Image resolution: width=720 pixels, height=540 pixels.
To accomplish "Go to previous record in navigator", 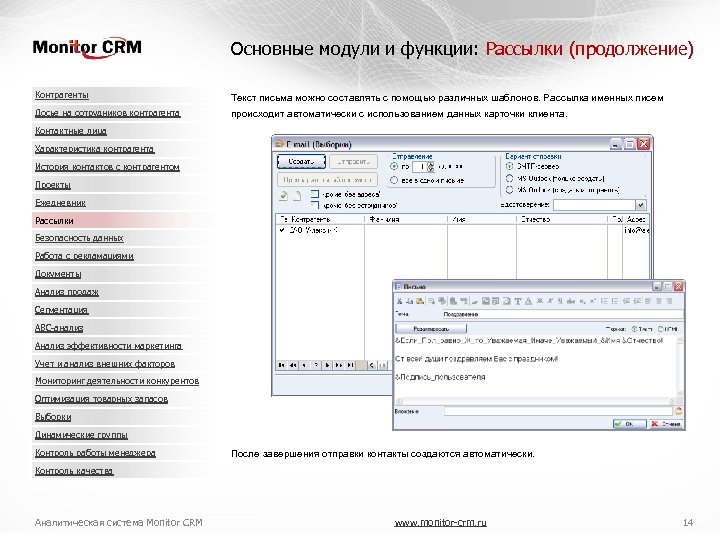I will tap(304, 365).
